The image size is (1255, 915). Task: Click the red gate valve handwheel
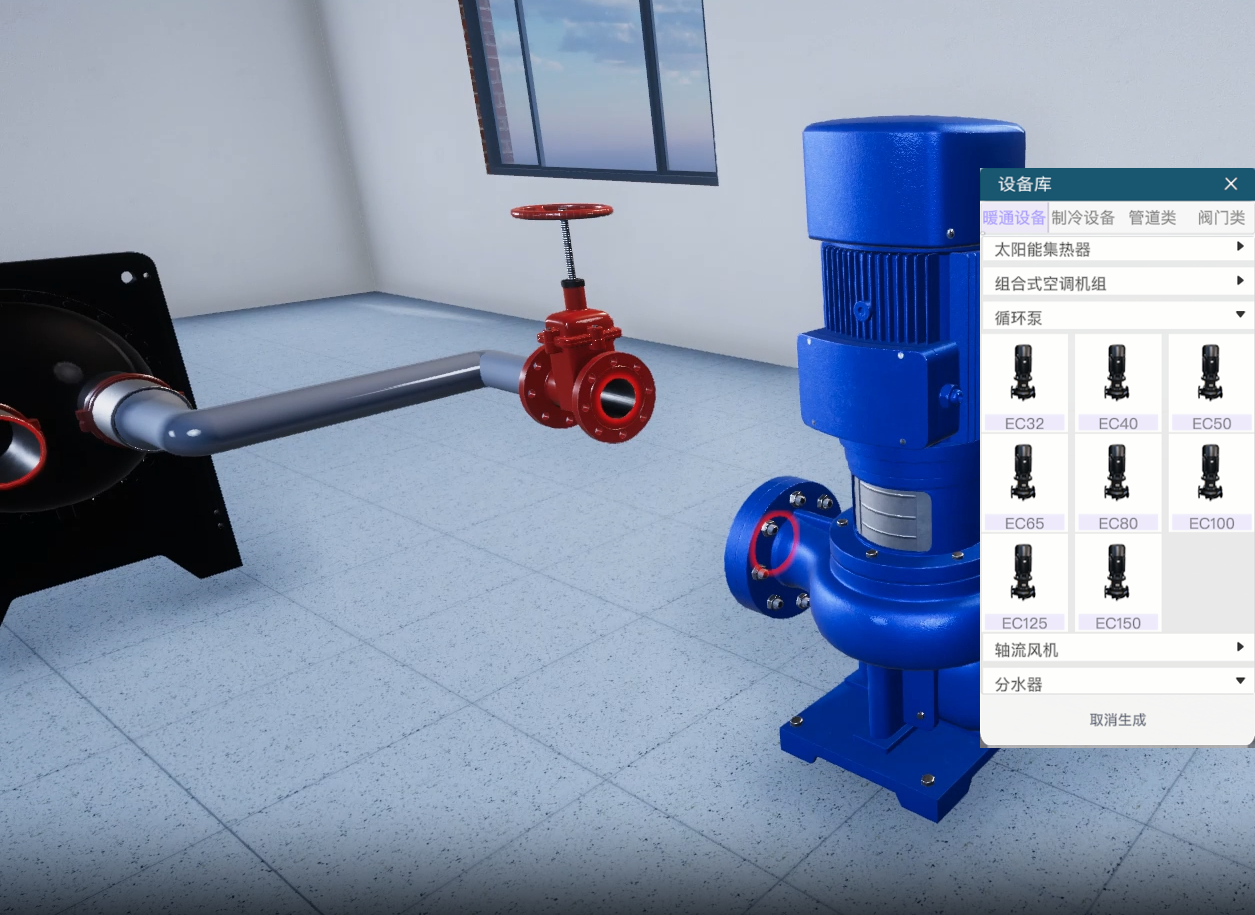click(x=561, y=212)
